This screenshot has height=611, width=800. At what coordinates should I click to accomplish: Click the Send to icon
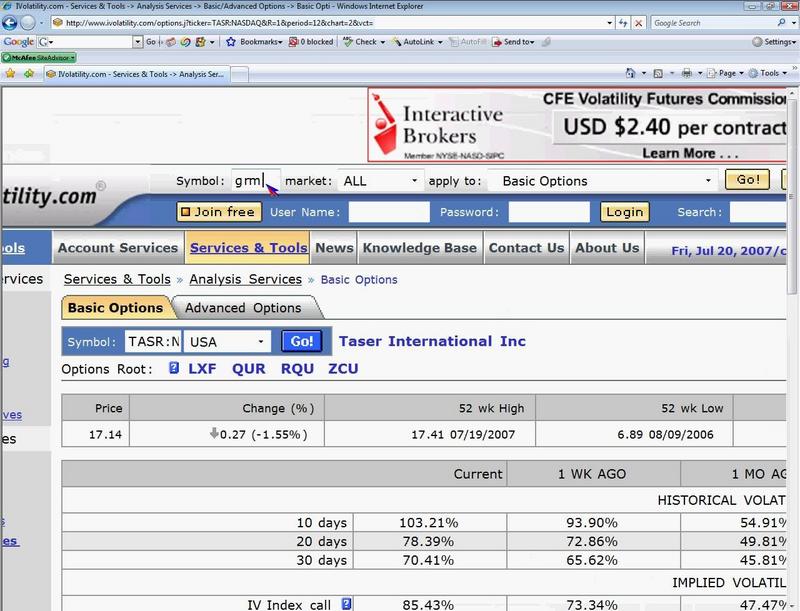(496, 42)
